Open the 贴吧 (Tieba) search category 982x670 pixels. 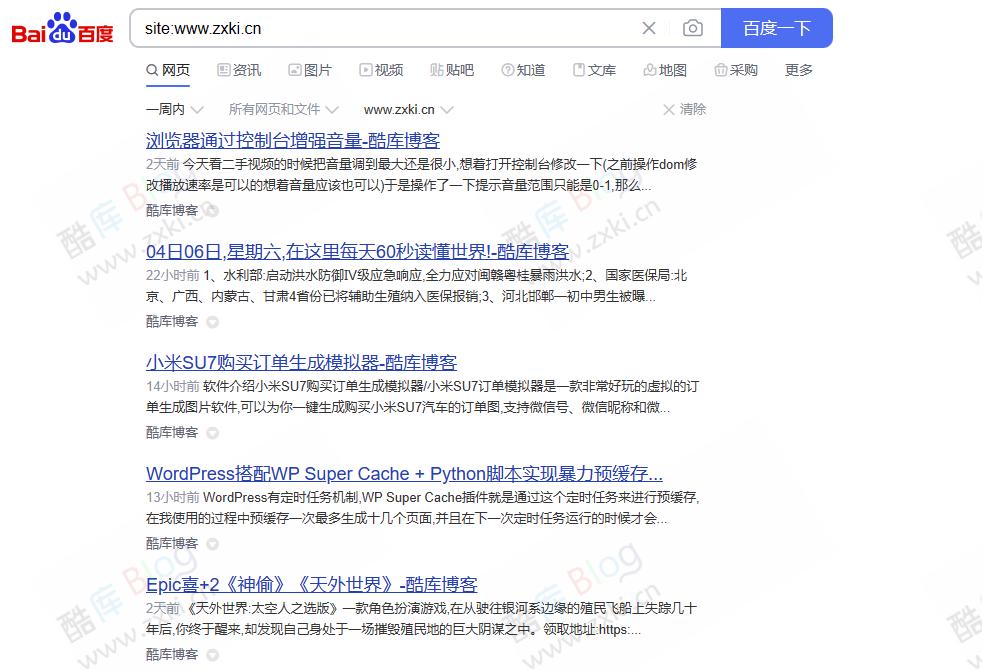452,70
